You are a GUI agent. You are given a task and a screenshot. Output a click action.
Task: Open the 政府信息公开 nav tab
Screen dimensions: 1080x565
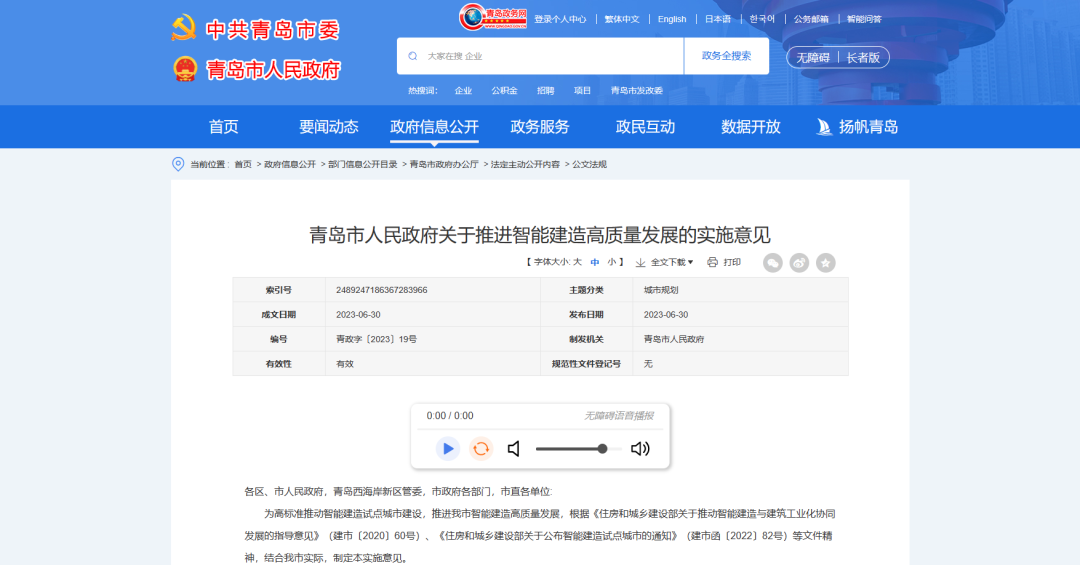click(434, 127)
